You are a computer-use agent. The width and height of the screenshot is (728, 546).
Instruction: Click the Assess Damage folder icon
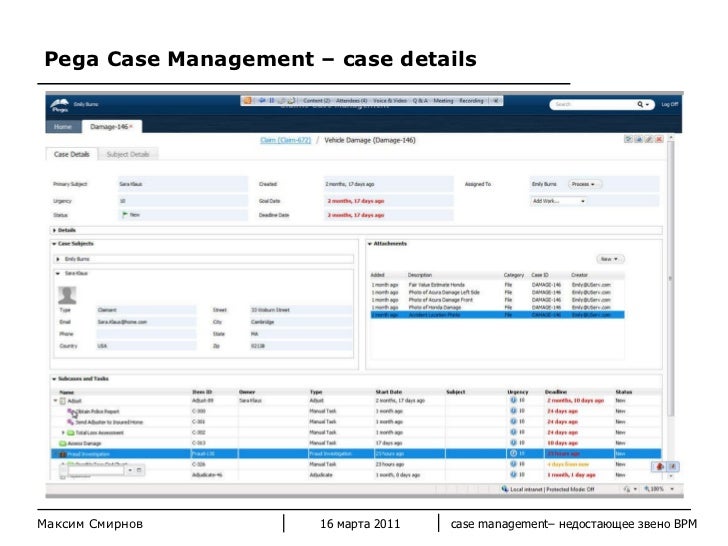pyautogui.click(x=63, y=443)
